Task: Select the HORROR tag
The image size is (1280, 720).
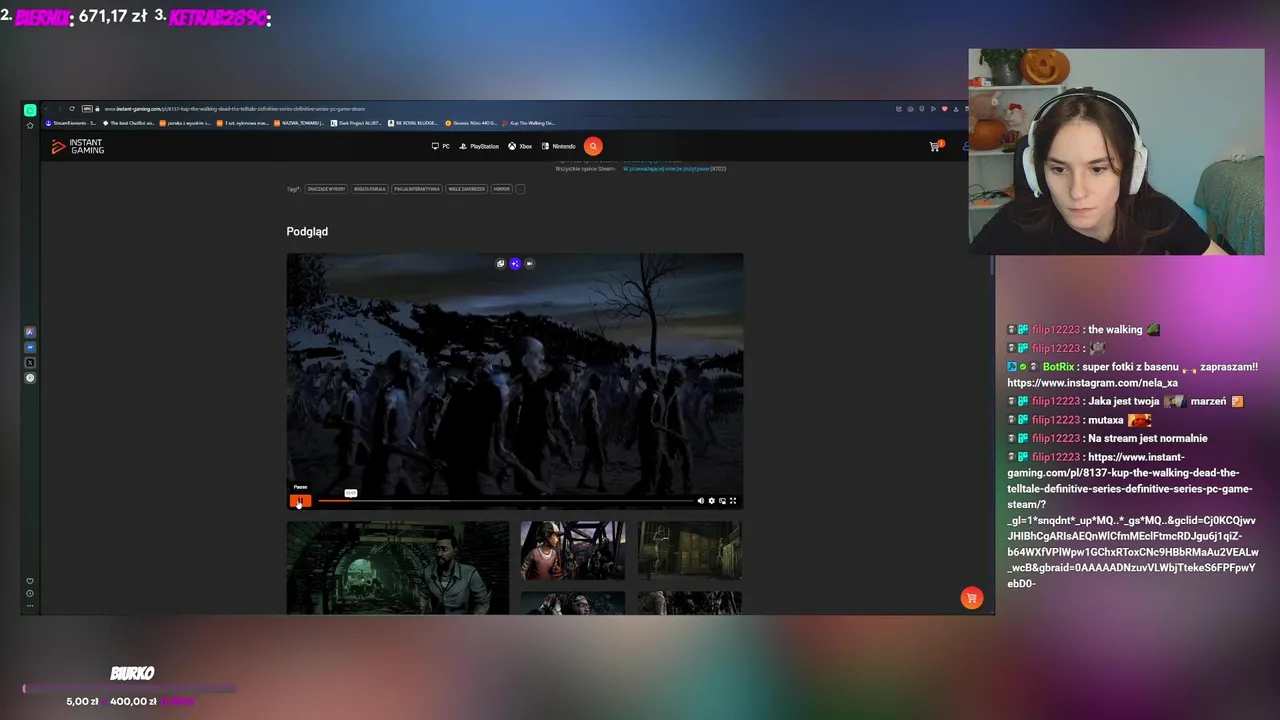Action: click(502, 189)
